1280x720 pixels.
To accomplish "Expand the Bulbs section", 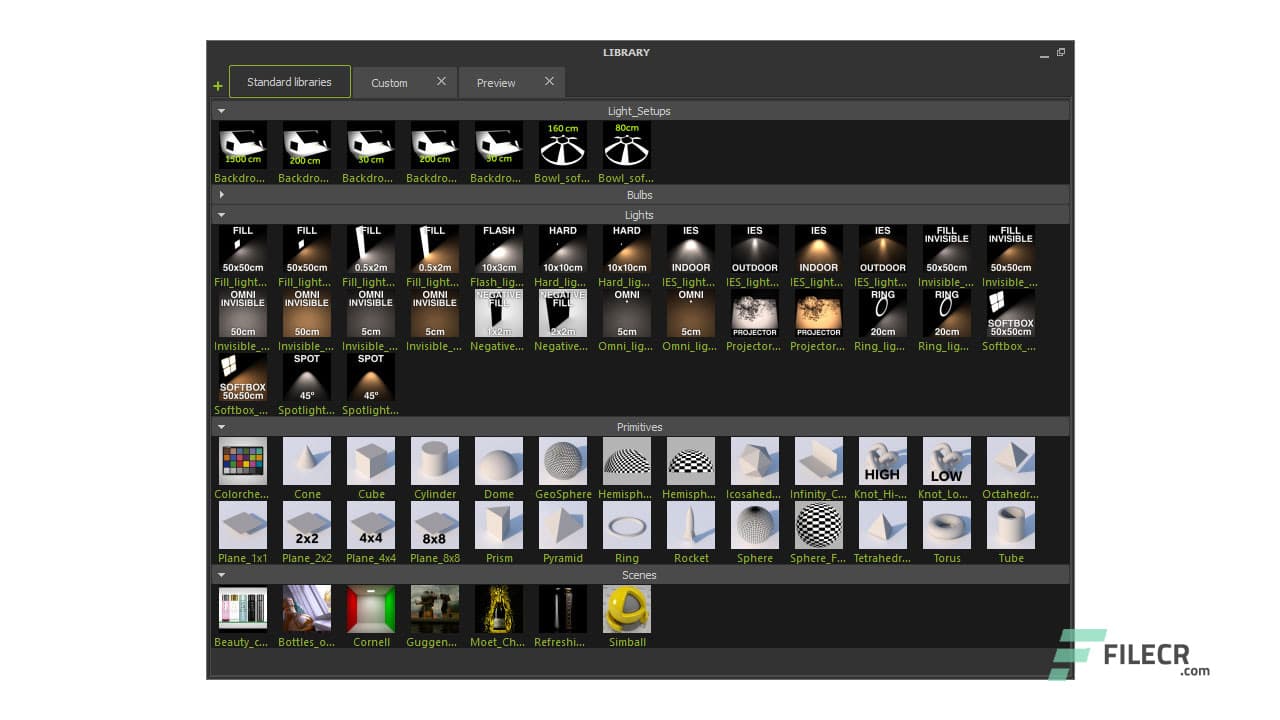I will 221,195.
